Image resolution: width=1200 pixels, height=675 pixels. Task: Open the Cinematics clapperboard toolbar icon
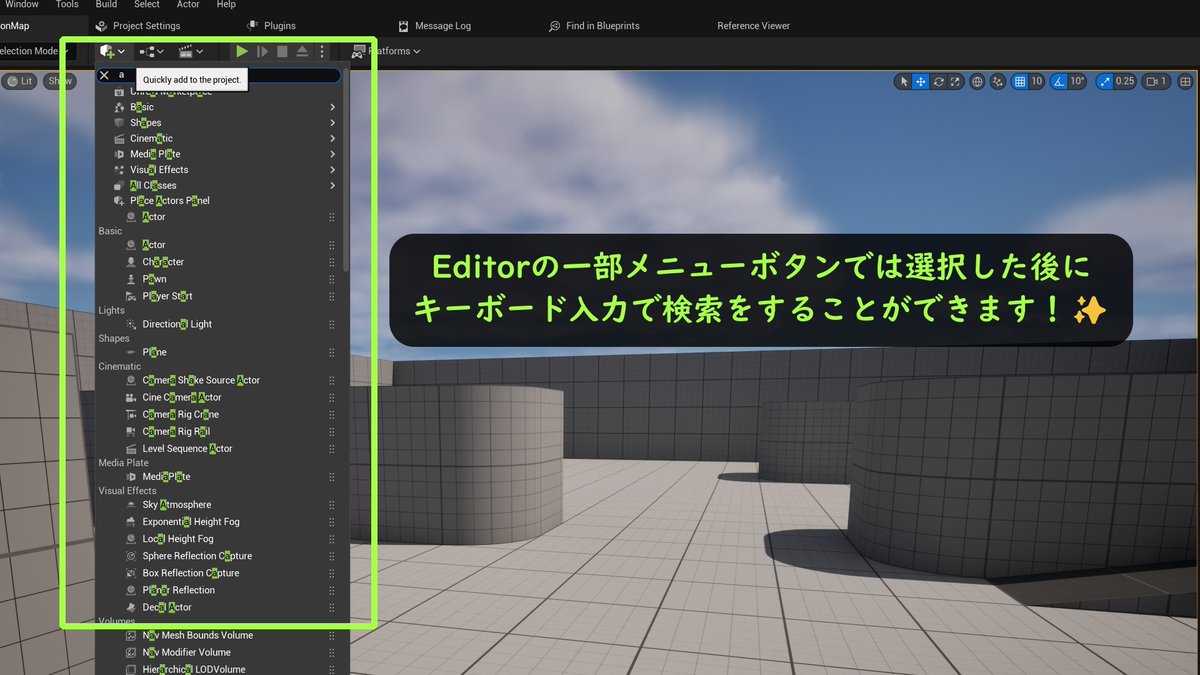point(185,51)
